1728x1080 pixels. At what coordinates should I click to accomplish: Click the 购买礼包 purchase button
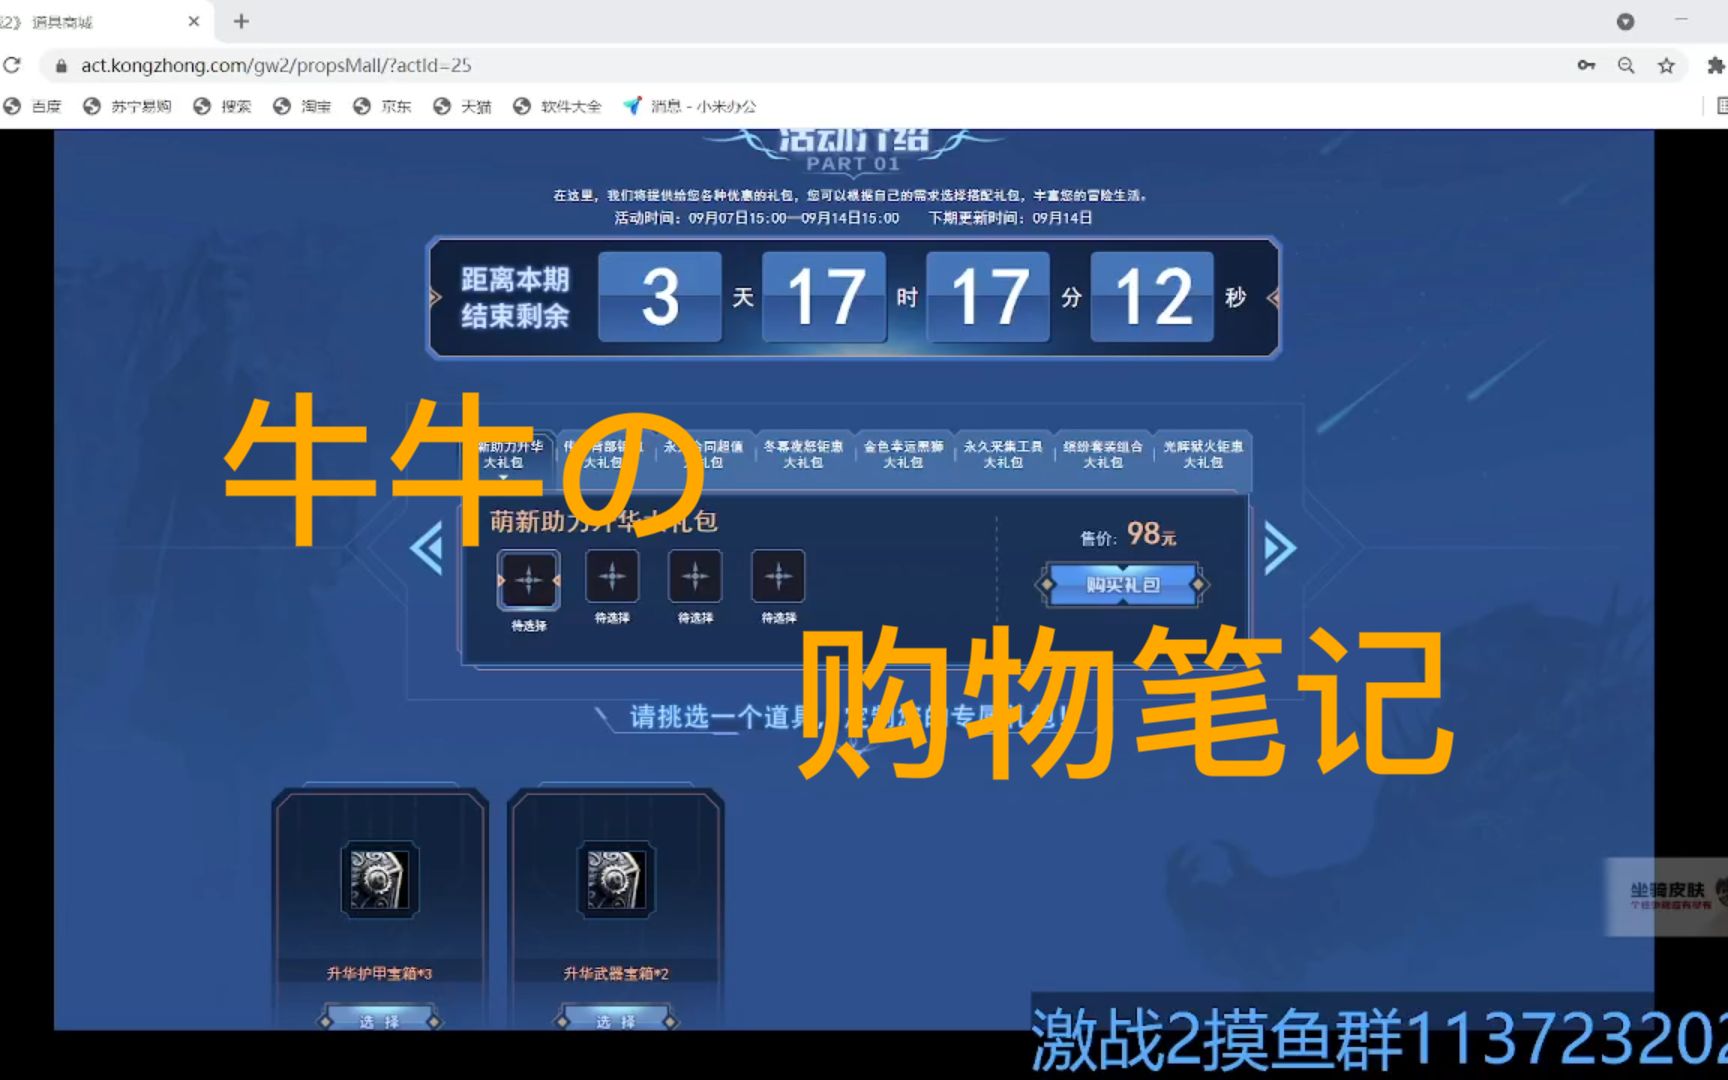coord(1122,585)
